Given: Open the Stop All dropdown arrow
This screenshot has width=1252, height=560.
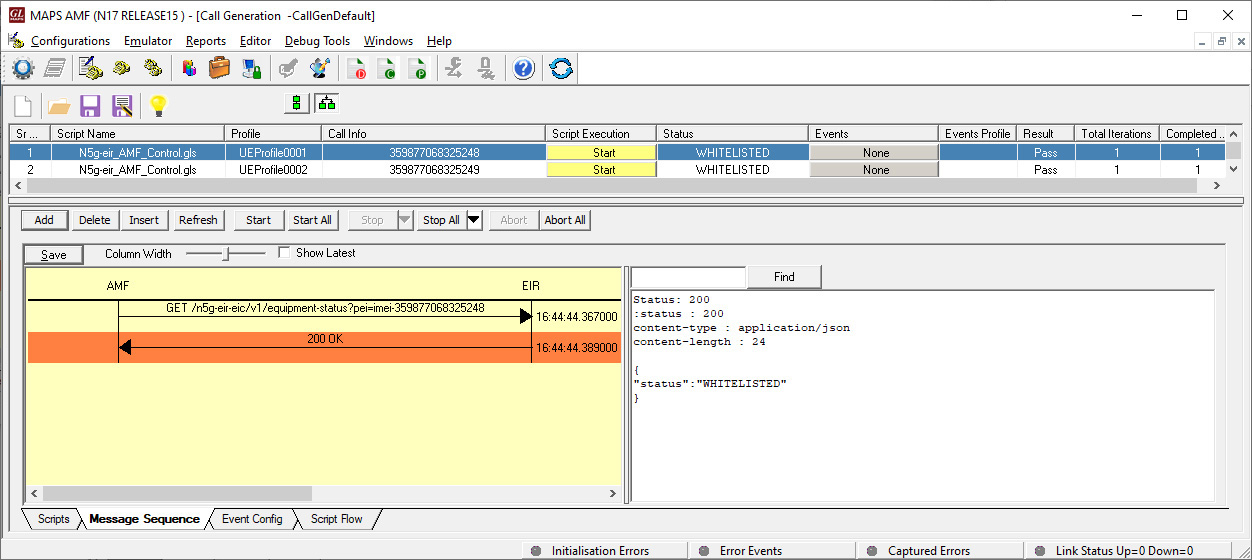Looking at the screenshot, I should click(474, 220).
